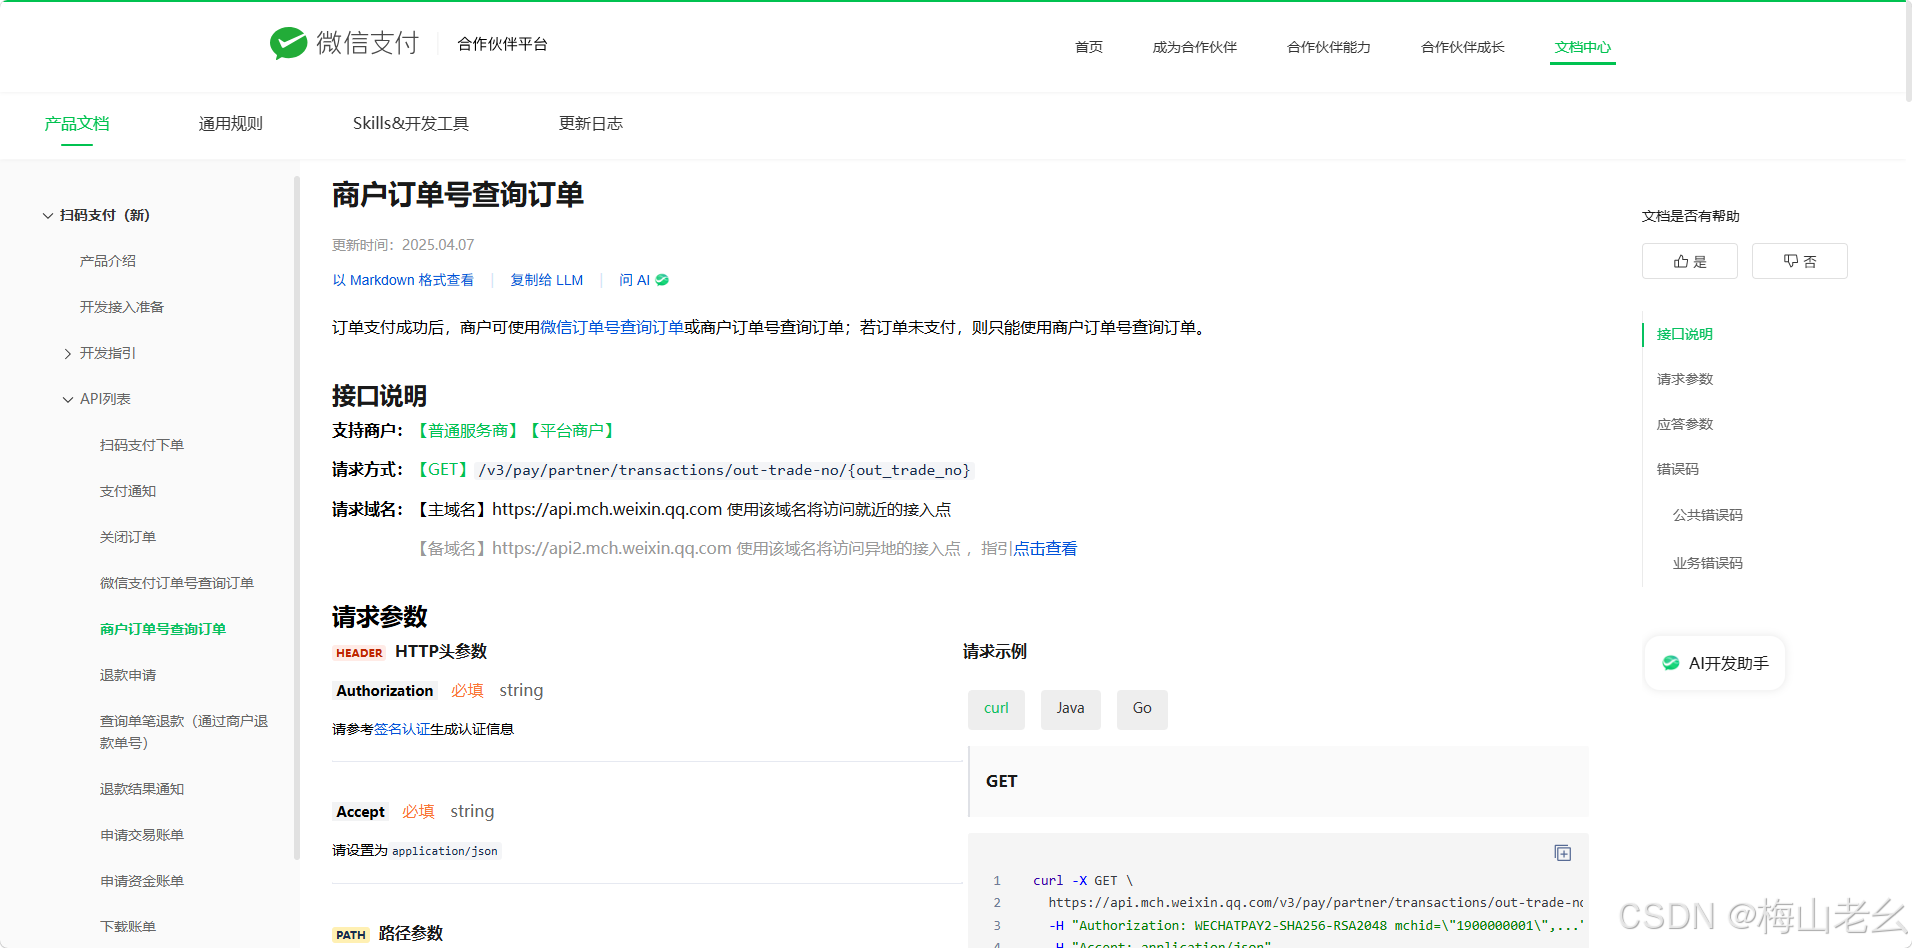Collapse the 扫码支付（新） section
The width and height of the screenshot is (1912, 948).
(47, 215)
